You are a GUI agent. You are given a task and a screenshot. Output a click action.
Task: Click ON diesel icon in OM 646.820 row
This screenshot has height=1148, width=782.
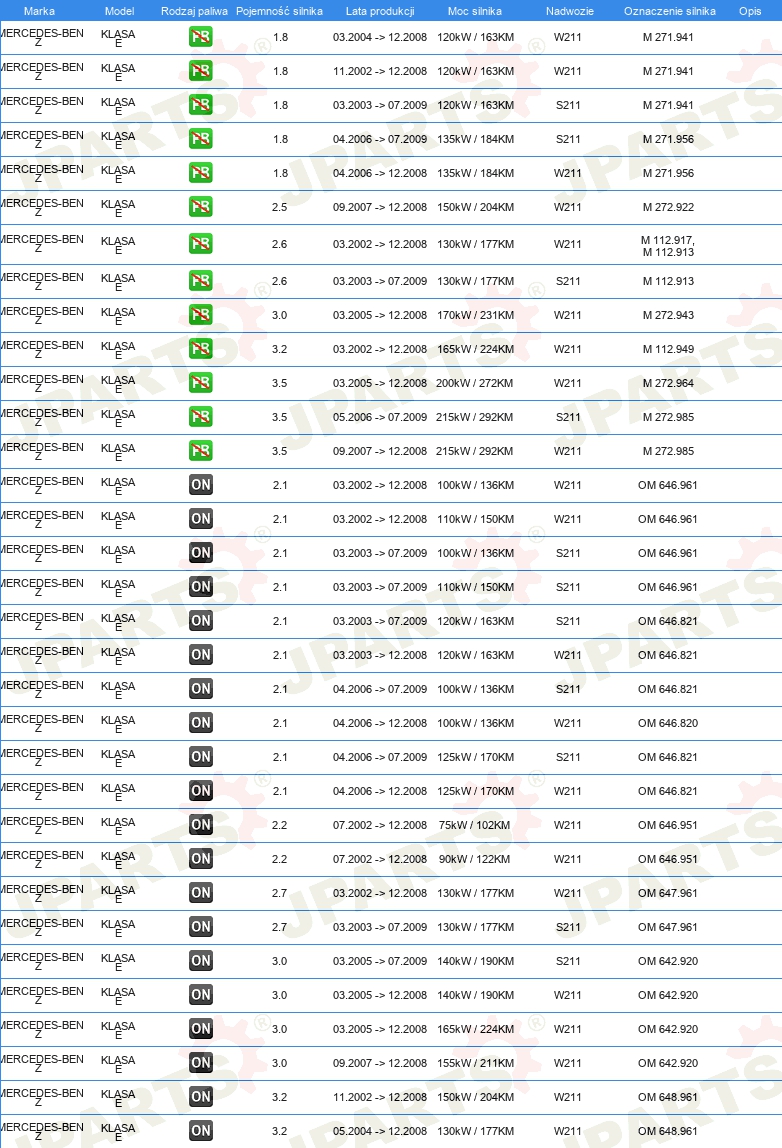point(201,723)
